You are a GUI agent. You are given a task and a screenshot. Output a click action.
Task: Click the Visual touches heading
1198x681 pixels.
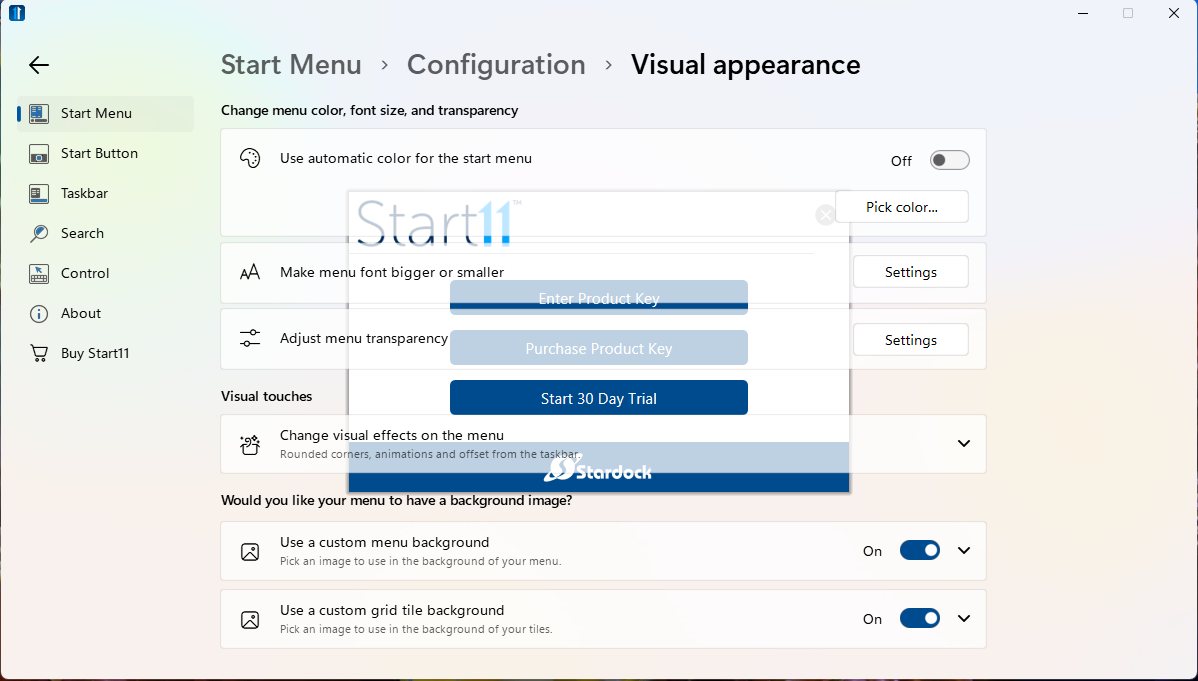pyautogui.click(x=267, y=396)
